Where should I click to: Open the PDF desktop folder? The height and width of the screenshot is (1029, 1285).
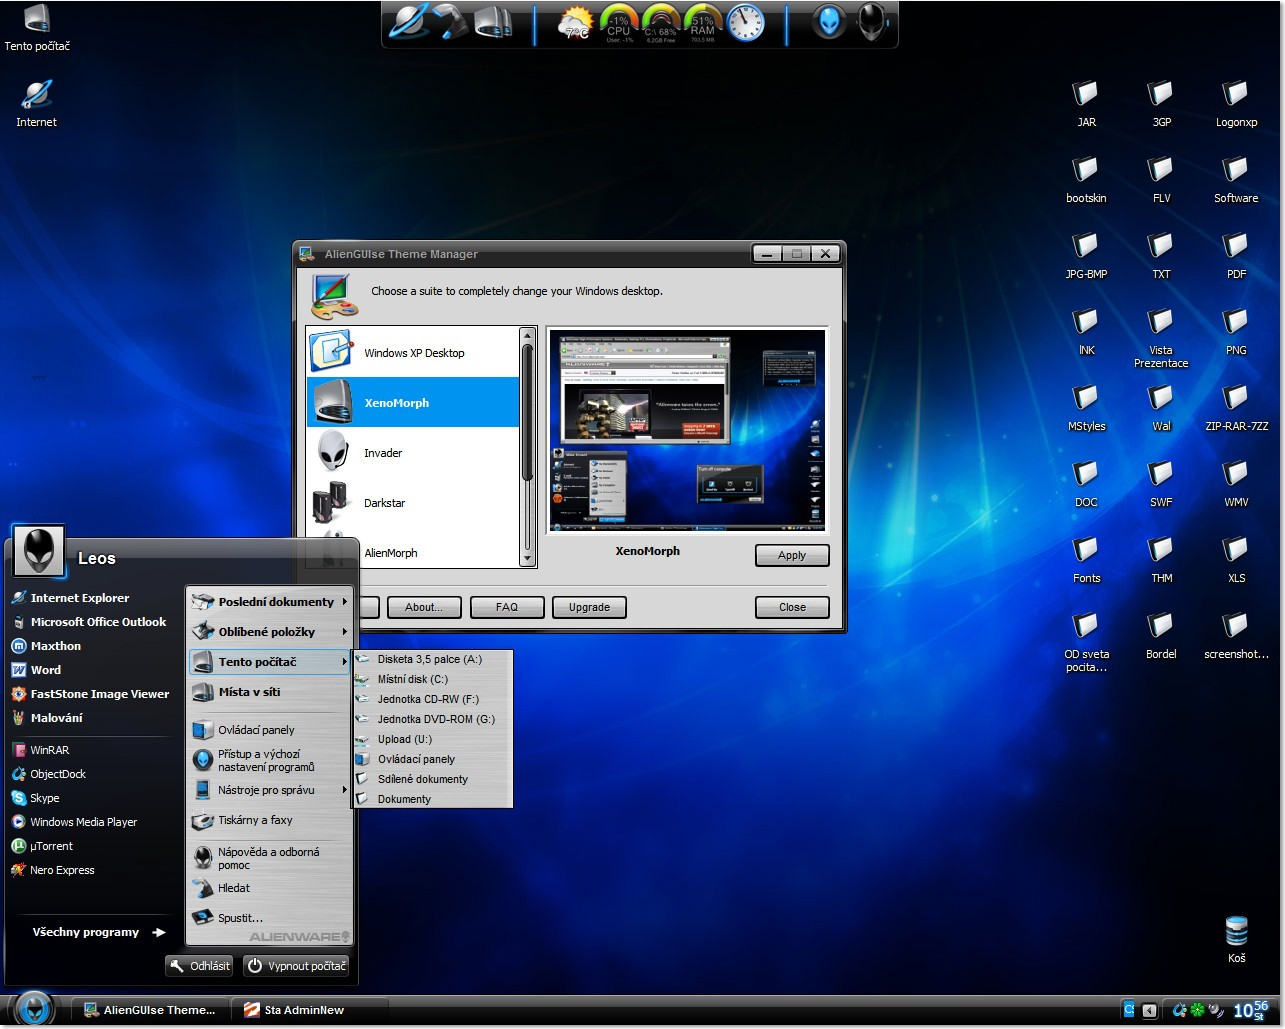(1236, 256)
